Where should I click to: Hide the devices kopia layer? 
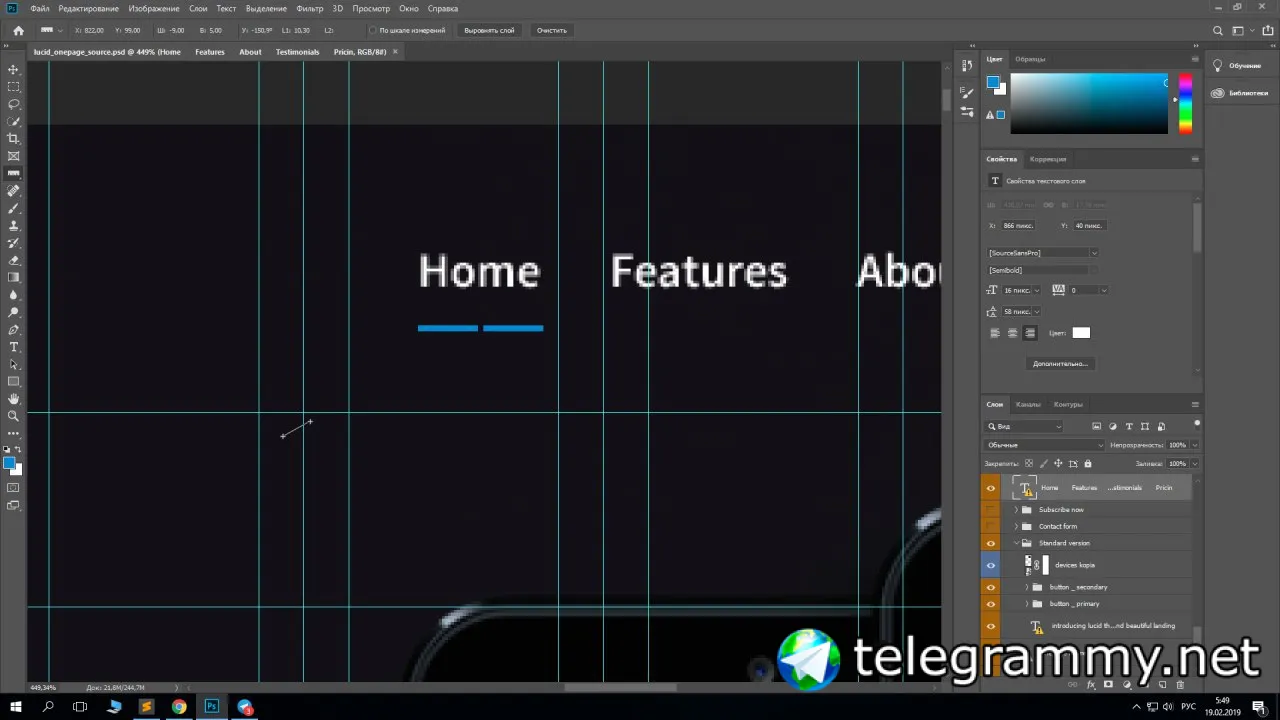[991, 565]
